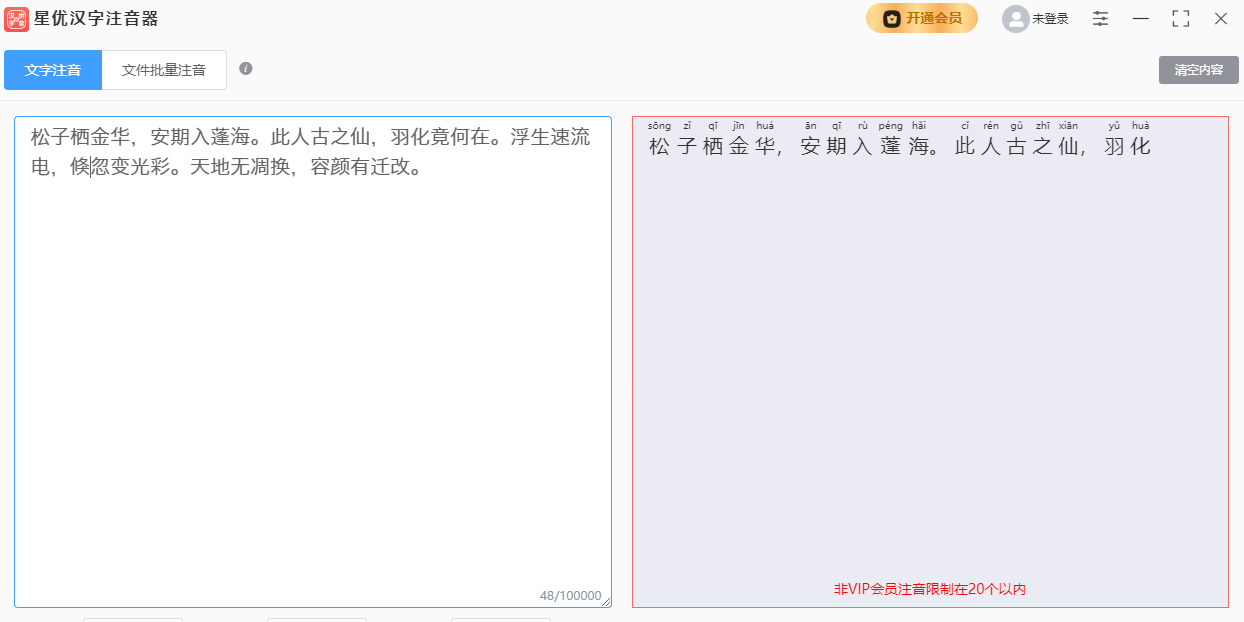Image resolution: width=1244 pixels, height=622 pixels.
Task: Minimize the application window
Action: [1140, 18]
